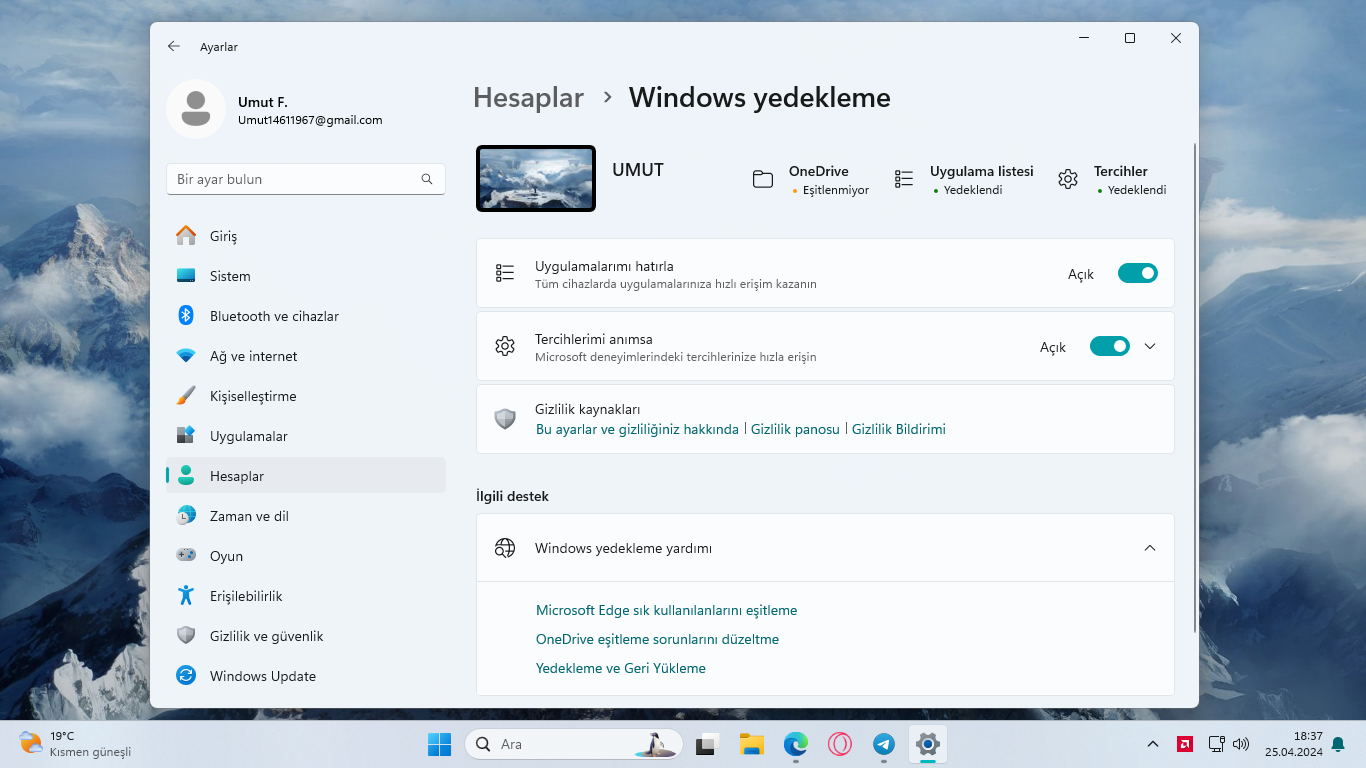
Task: Open Yedekleme ve Geri Yükleme link
Action: [621, 668]
